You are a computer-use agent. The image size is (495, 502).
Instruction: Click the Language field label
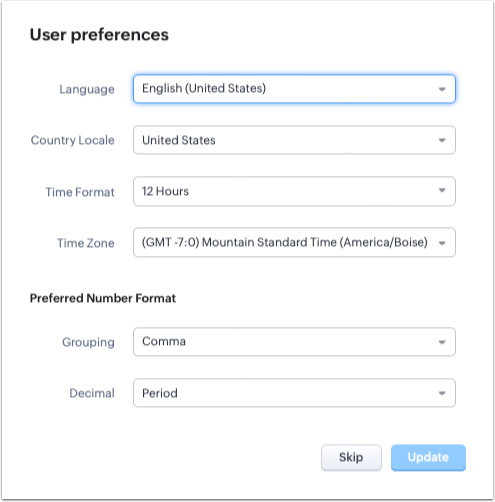click(87, 89)
